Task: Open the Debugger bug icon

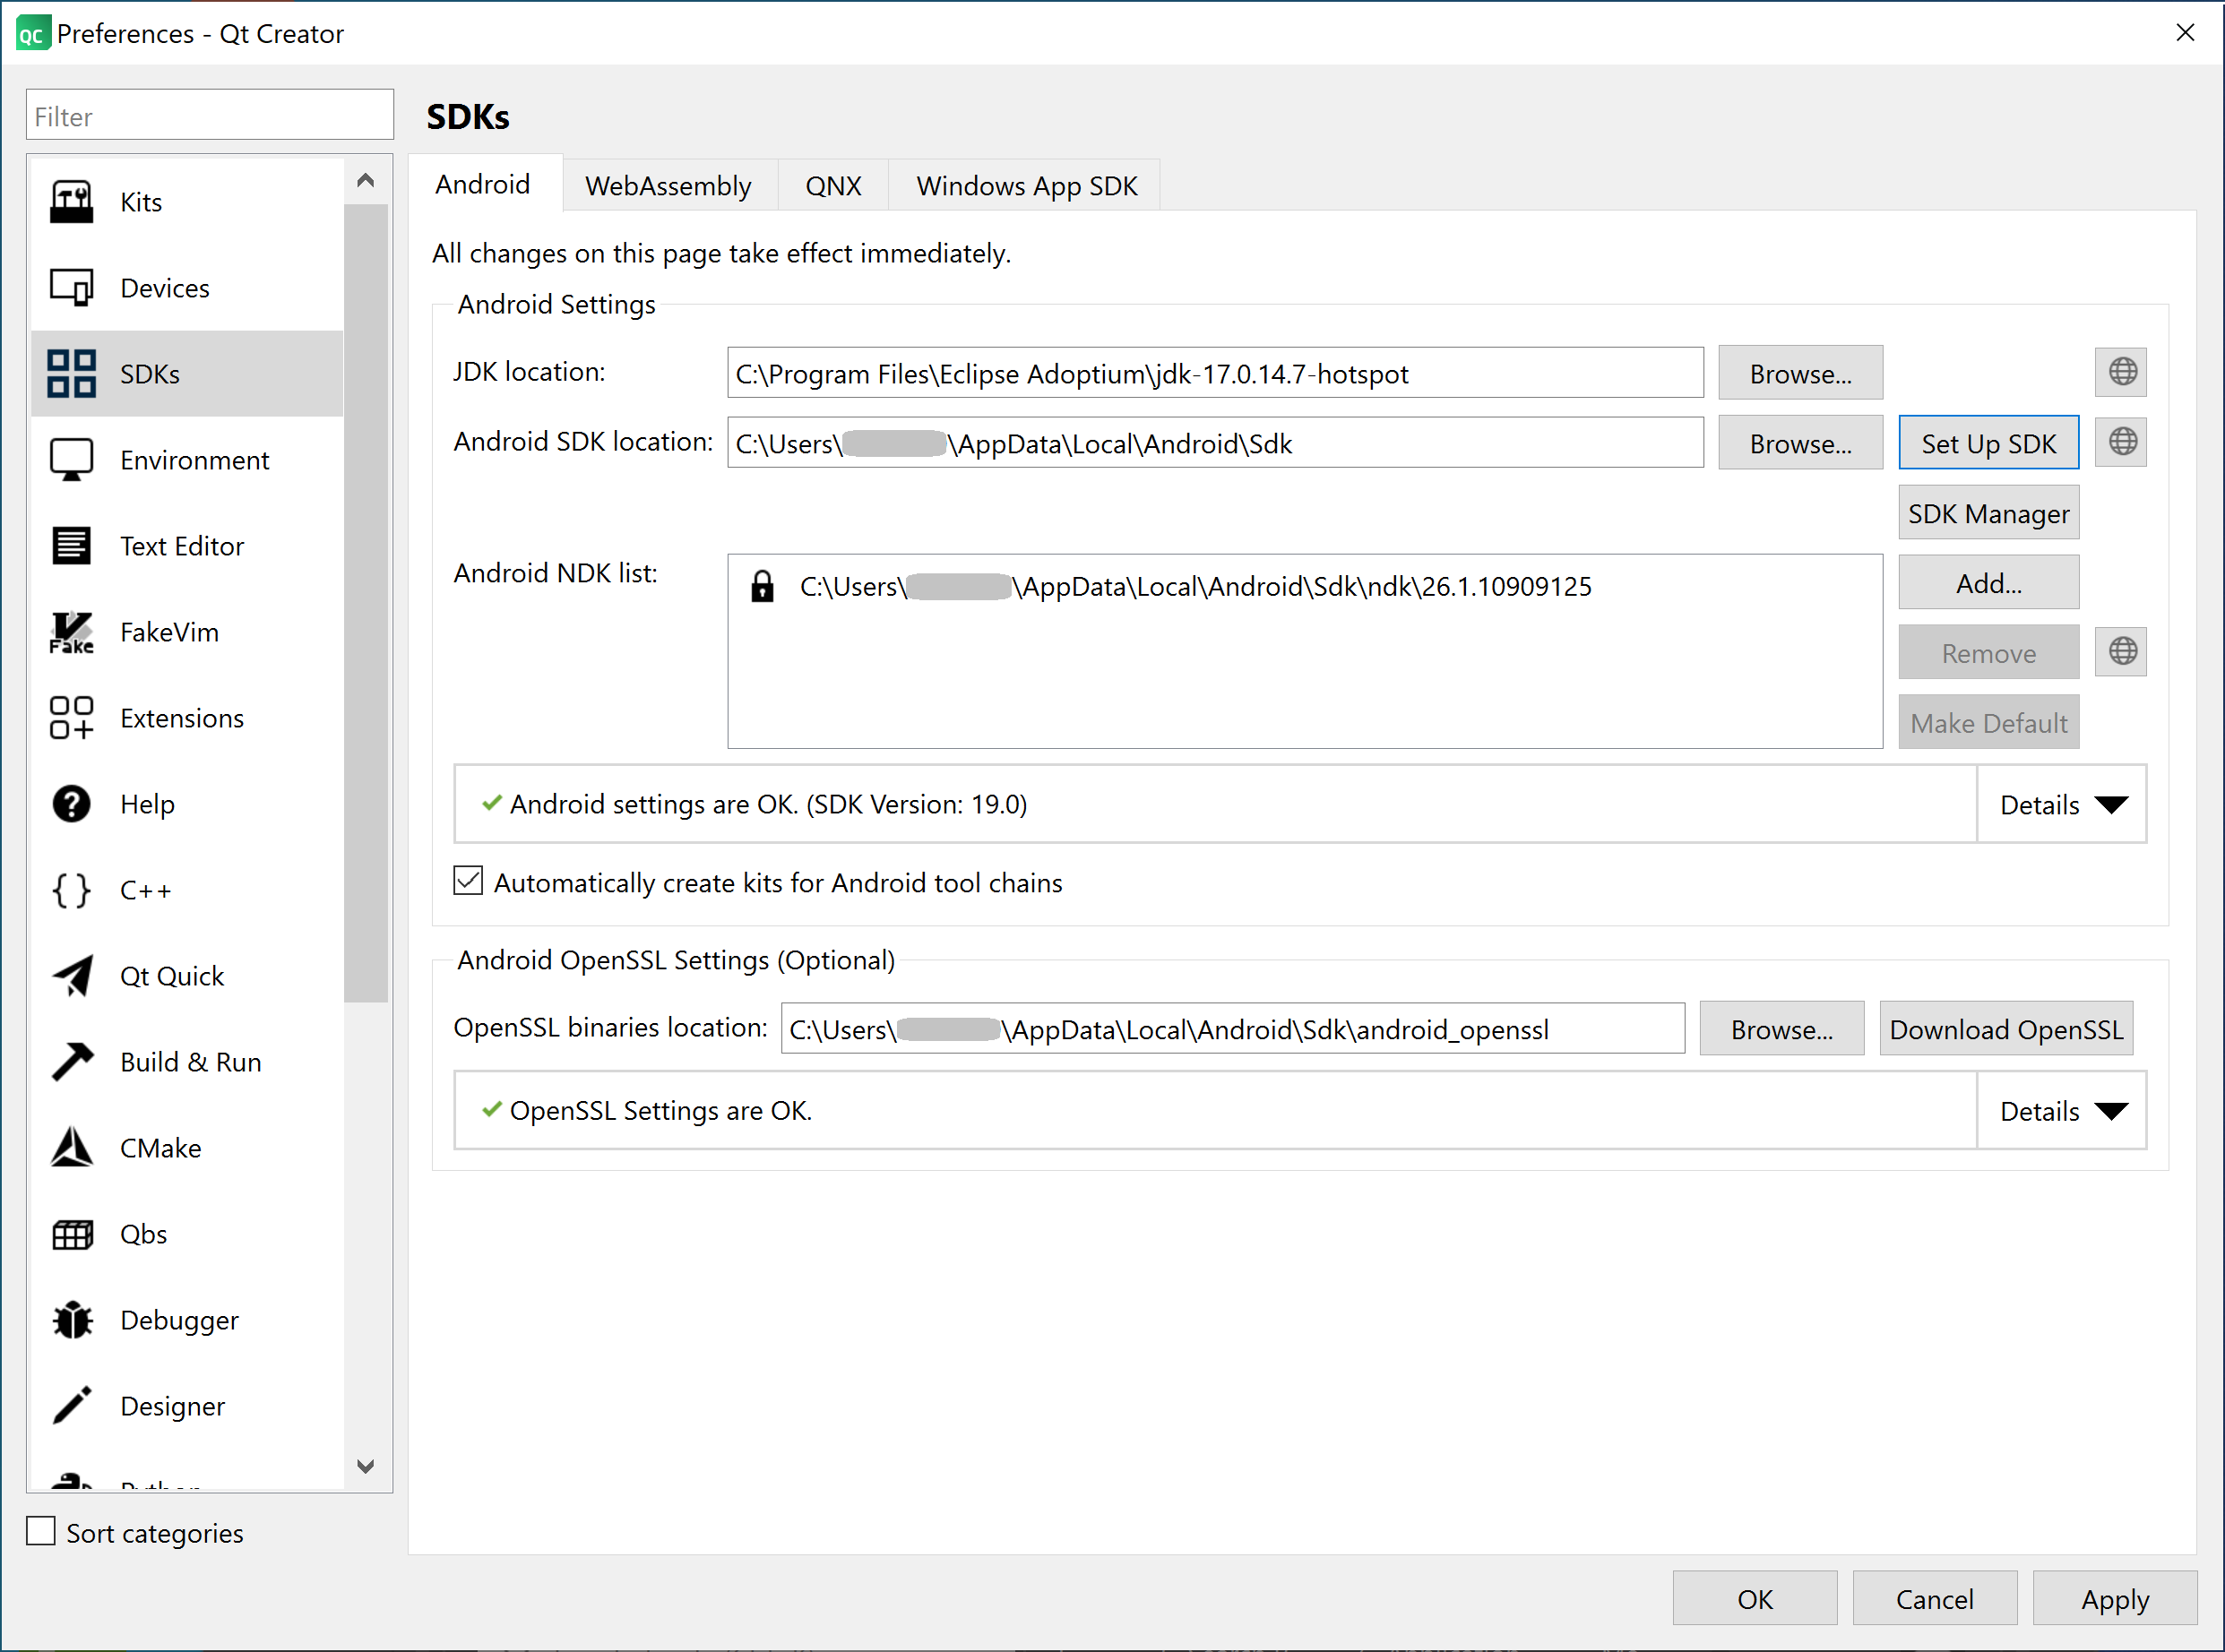Action: coord(71,1320)
